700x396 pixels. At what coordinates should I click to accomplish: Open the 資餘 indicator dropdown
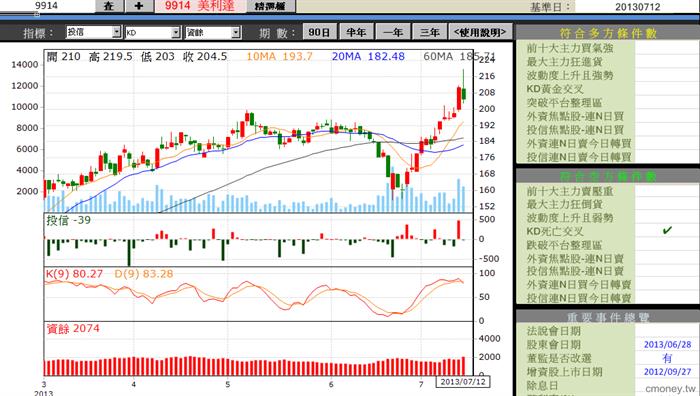(x=213, y=32)
